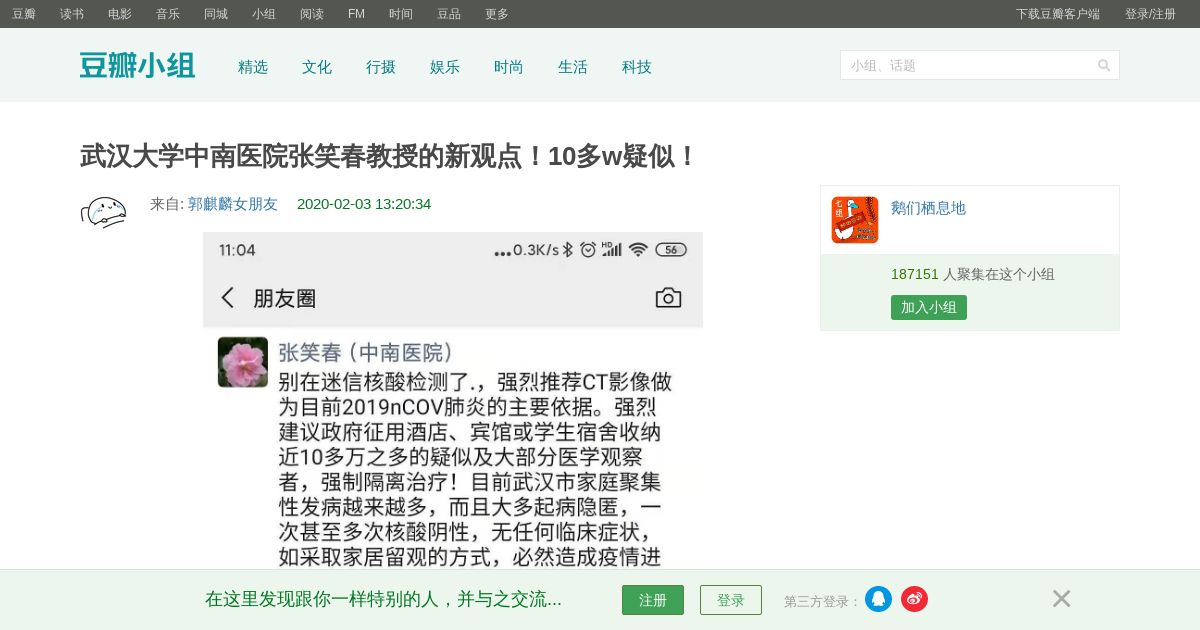The image size is (1200, 630).
Task: Click 登录/注册 in the top bar
Action: (x=1150, y=14)
